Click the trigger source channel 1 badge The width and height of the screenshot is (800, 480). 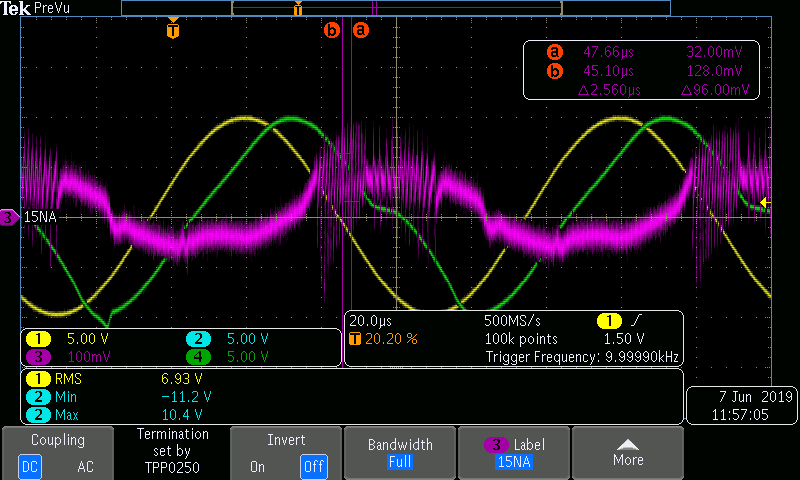tap(609, 321)
